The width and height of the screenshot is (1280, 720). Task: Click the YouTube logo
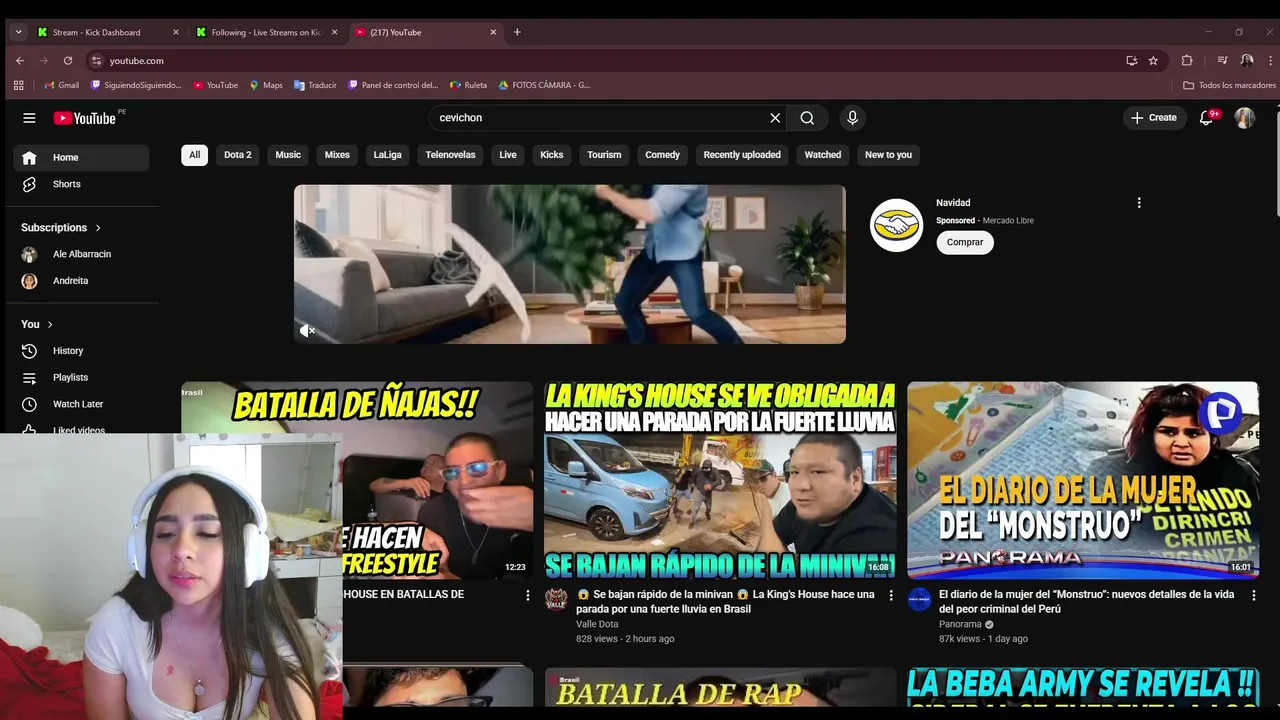point(85,118)
